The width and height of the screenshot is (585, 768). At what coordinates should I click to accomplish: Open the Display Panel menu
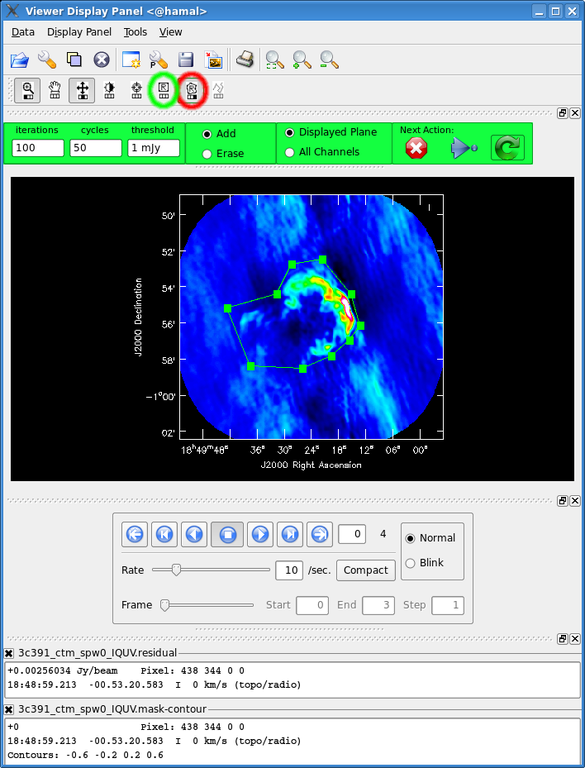point(79,32)
